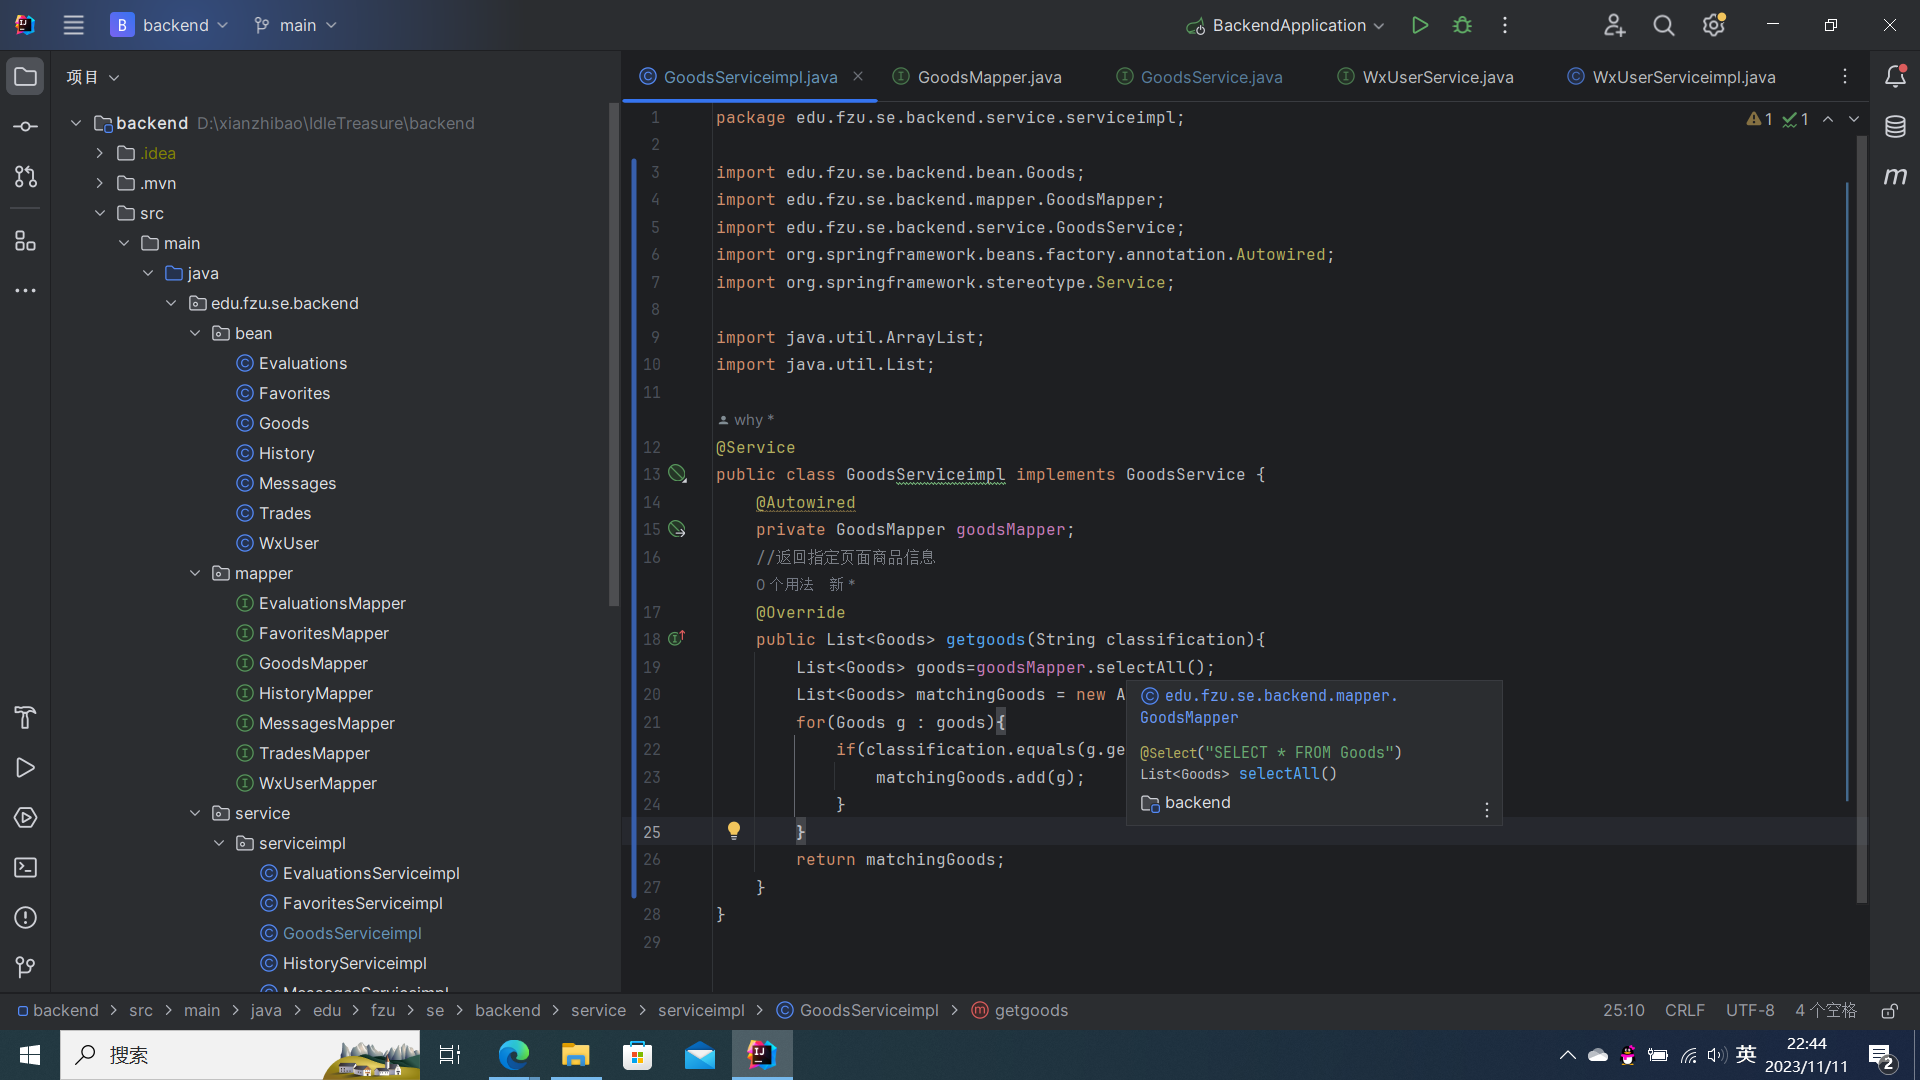Open Goods class in project tree

[284, 423]
